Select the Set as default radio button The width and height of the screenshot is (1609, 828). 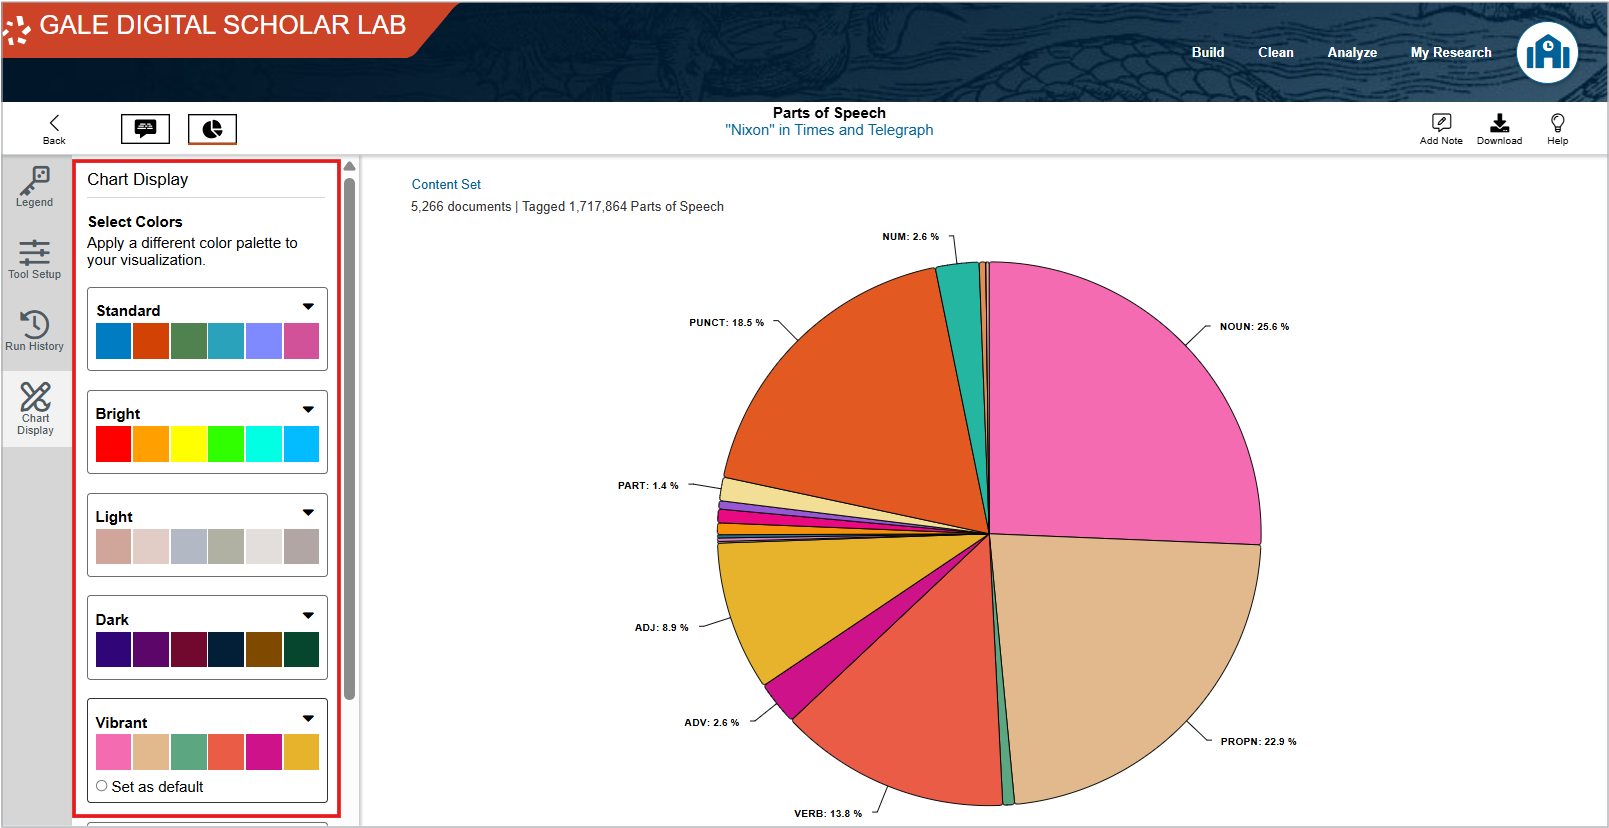tap(102, 786)
